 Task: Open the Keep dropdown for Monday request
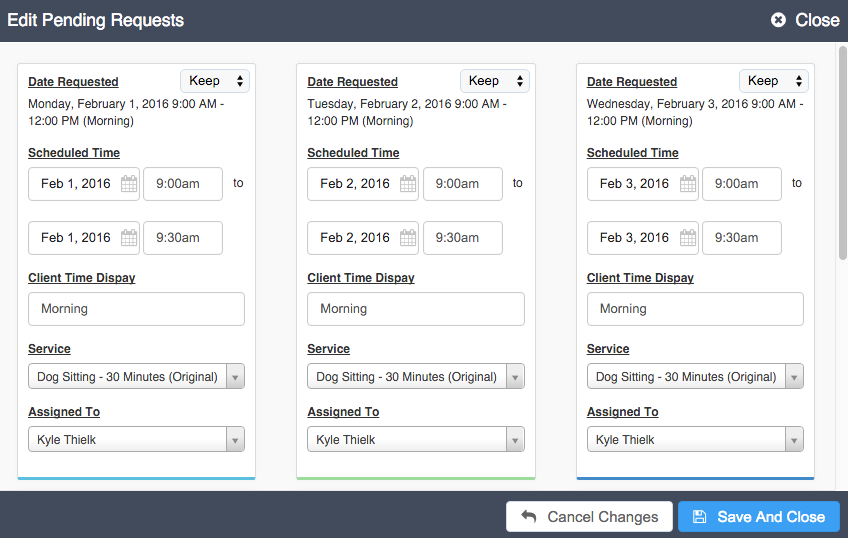215,81
